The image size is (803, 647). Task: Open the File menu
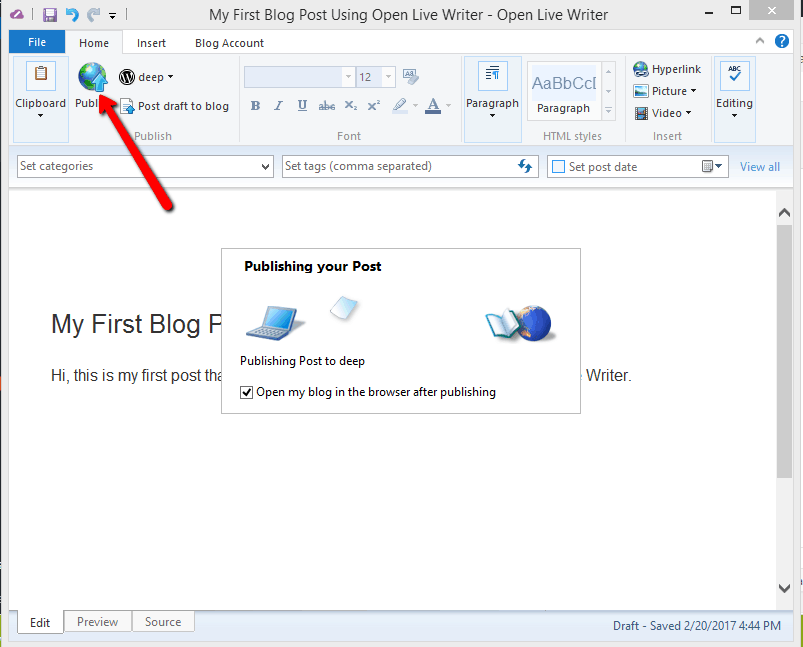[37, 42]
